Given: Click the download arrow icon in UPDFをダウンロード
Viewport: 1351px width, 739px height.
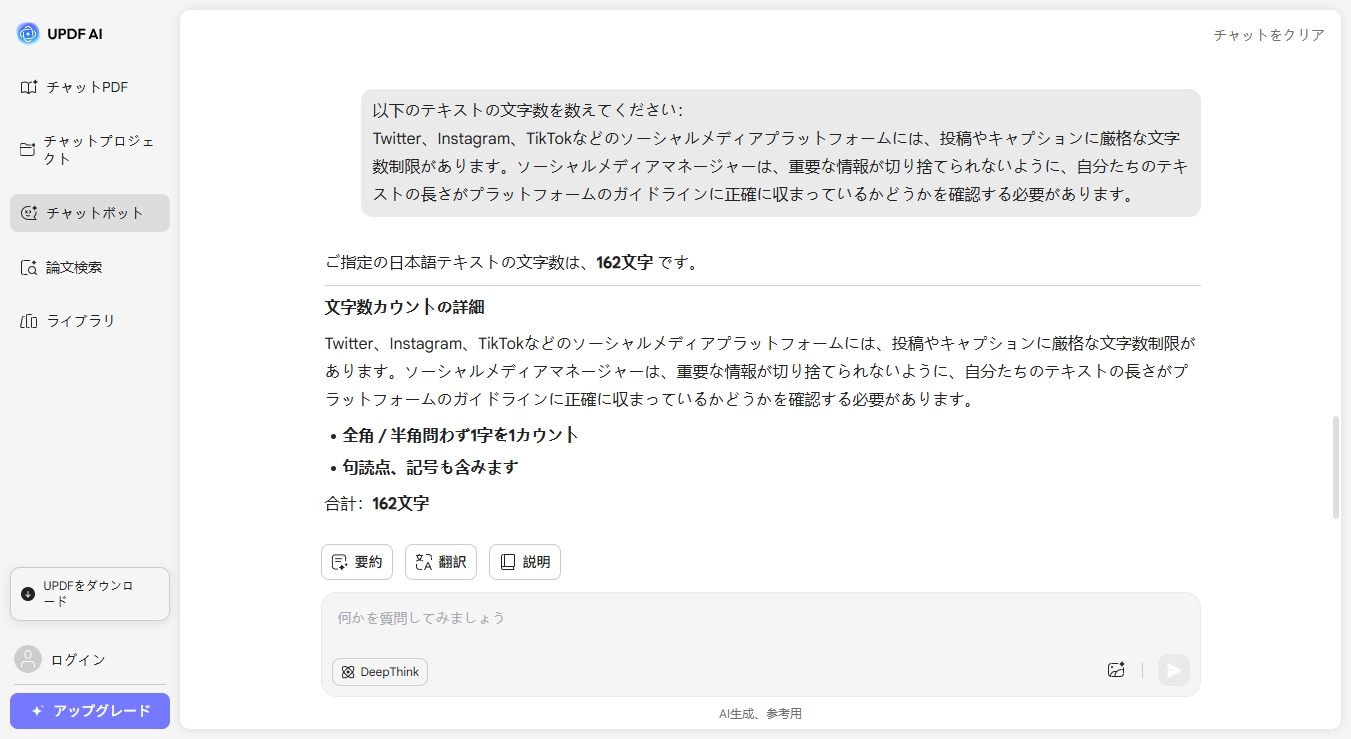Looking at the screenshot, I should coord(28,594).
